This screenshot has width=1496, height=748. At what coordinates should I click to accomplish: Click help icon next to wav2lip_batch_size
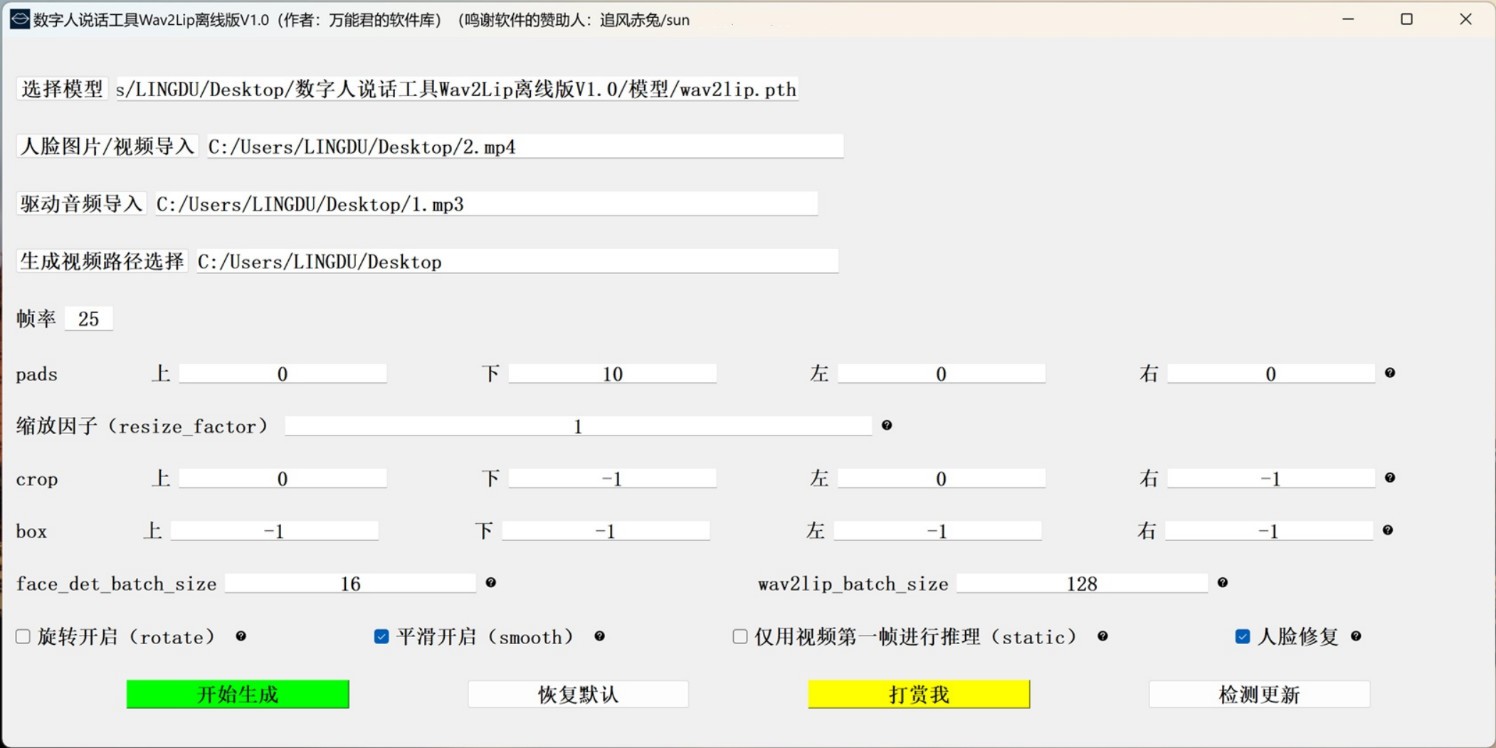point(1223,582)
